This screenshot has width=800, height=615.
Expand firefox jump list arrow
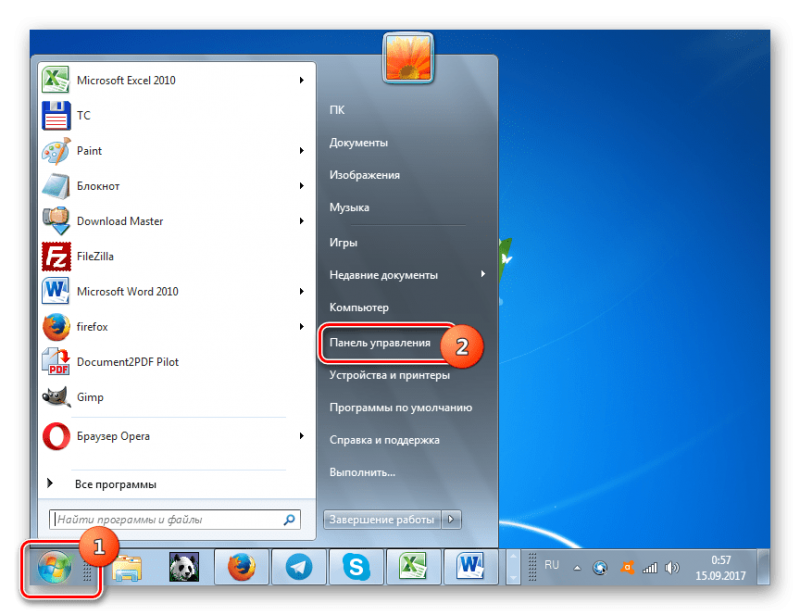pyautogui.click(x=302, y=327)
